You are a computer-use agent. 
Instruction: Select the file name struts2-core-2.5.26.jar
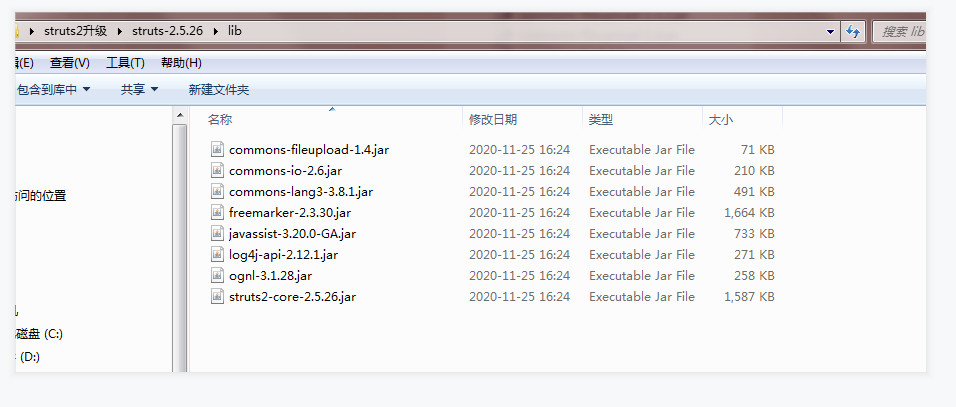tap(293, 297)
